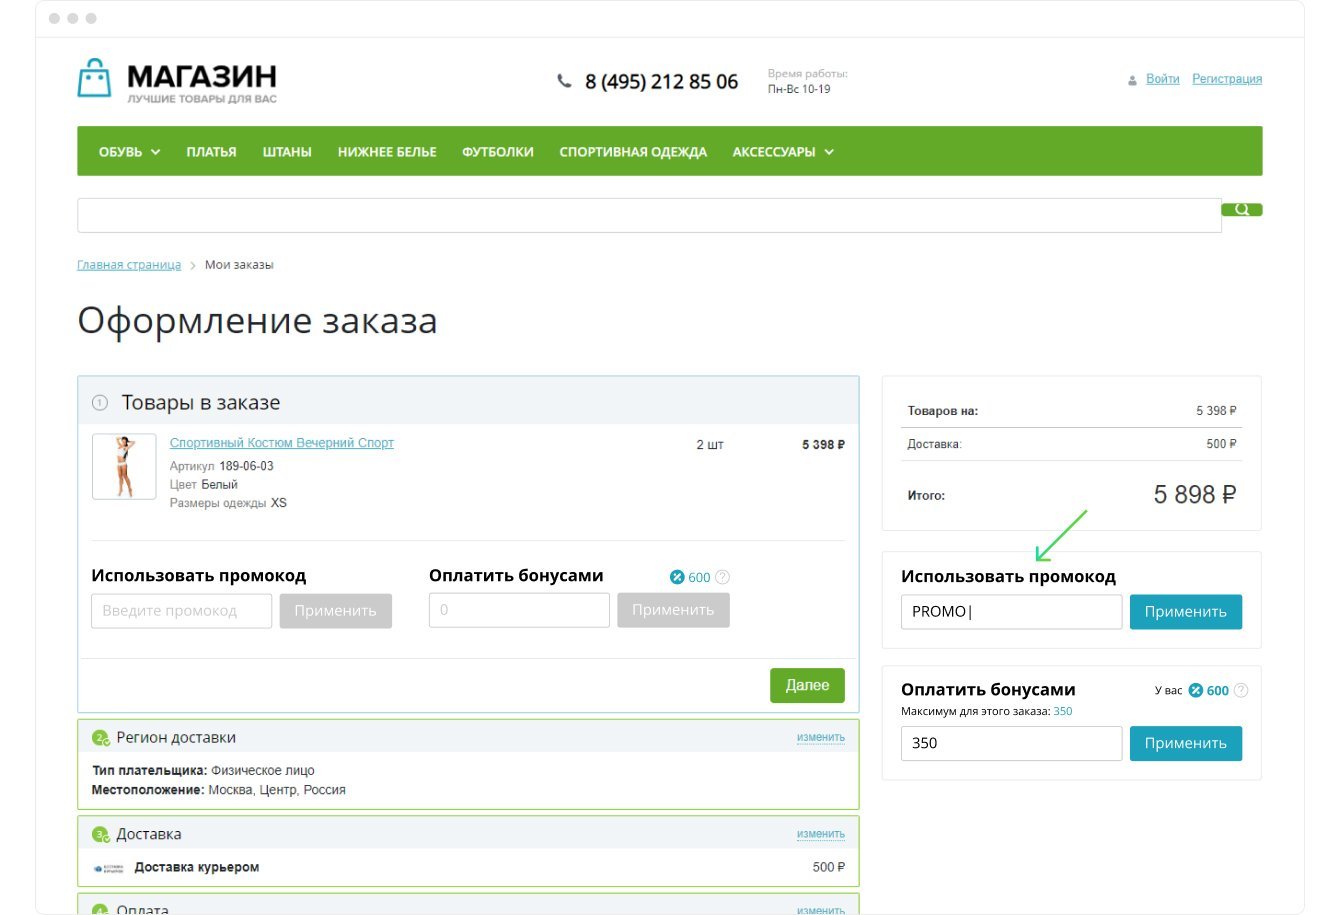The image size is (1340, 915).
Task: Open the help question mark in Товары в заказе block
Action: click(x=723, y=577)
